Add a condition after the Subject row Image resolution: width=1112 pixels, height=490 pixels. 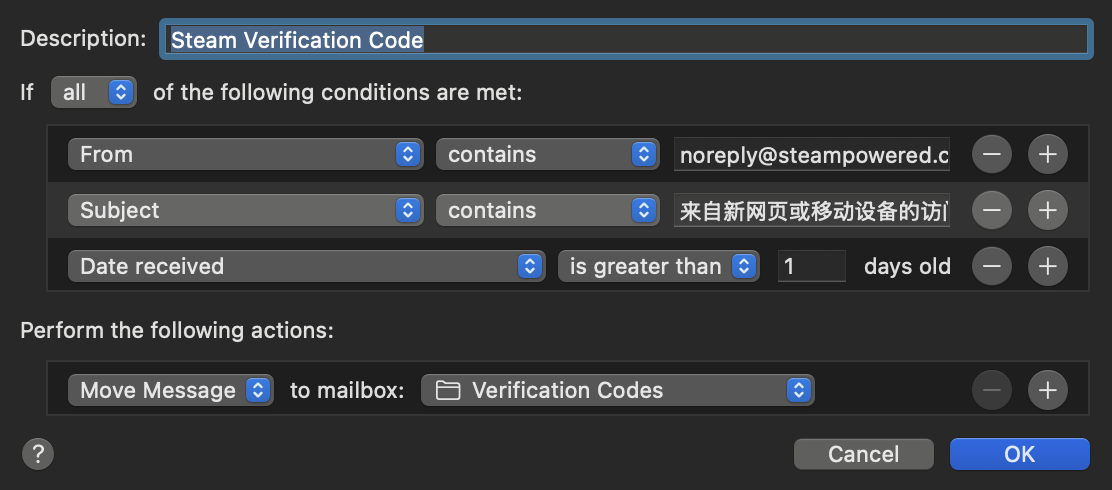(1047, 210)
